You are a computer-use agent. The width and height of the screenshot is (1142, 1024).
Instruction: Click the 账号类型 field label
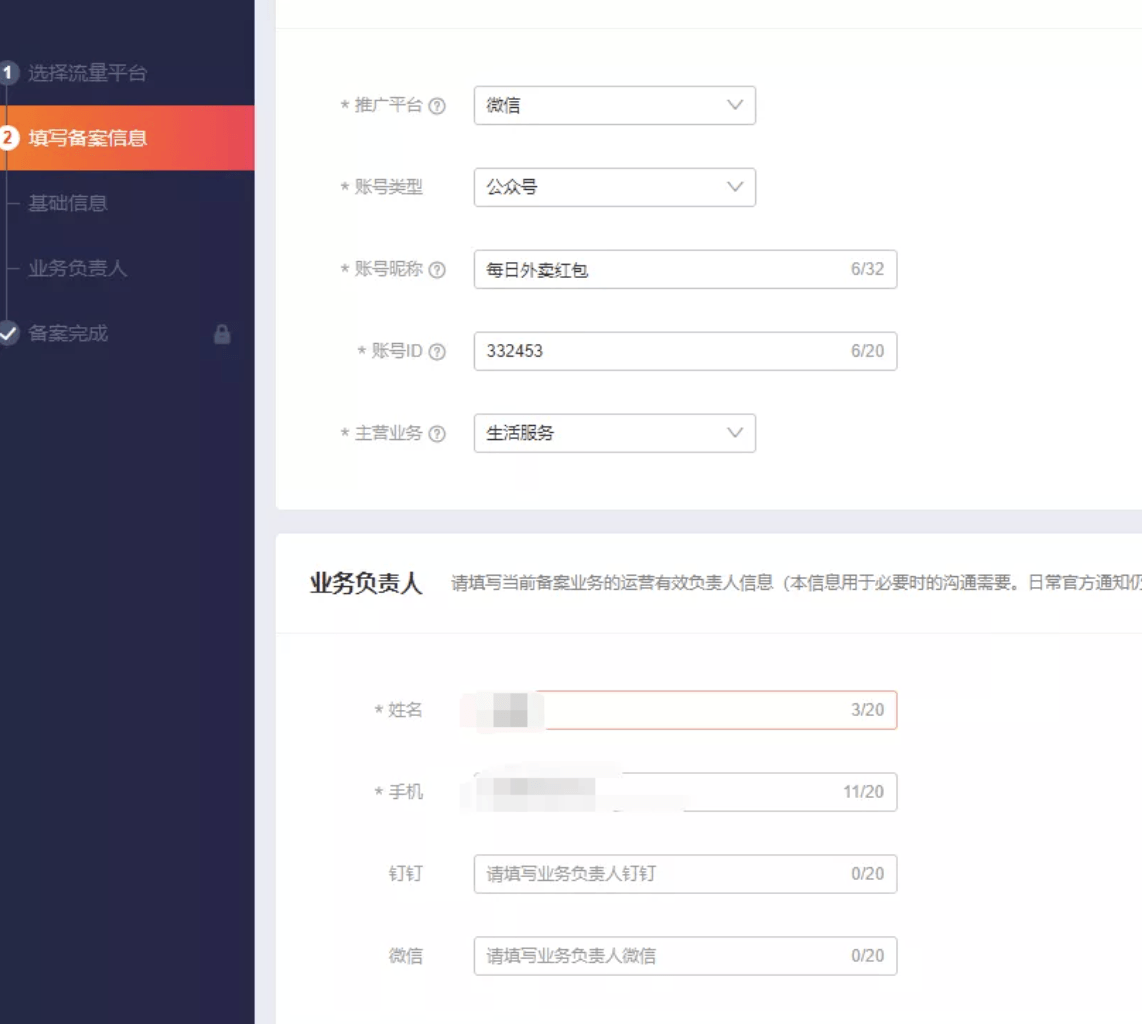[x=388, y=187]
